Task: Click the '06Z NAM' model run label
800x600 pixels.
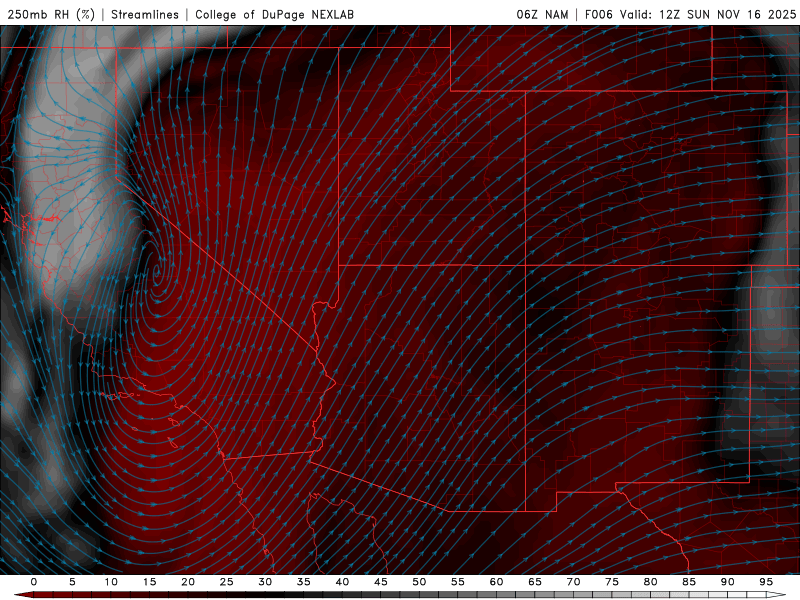Action: [x=542, y=14]
